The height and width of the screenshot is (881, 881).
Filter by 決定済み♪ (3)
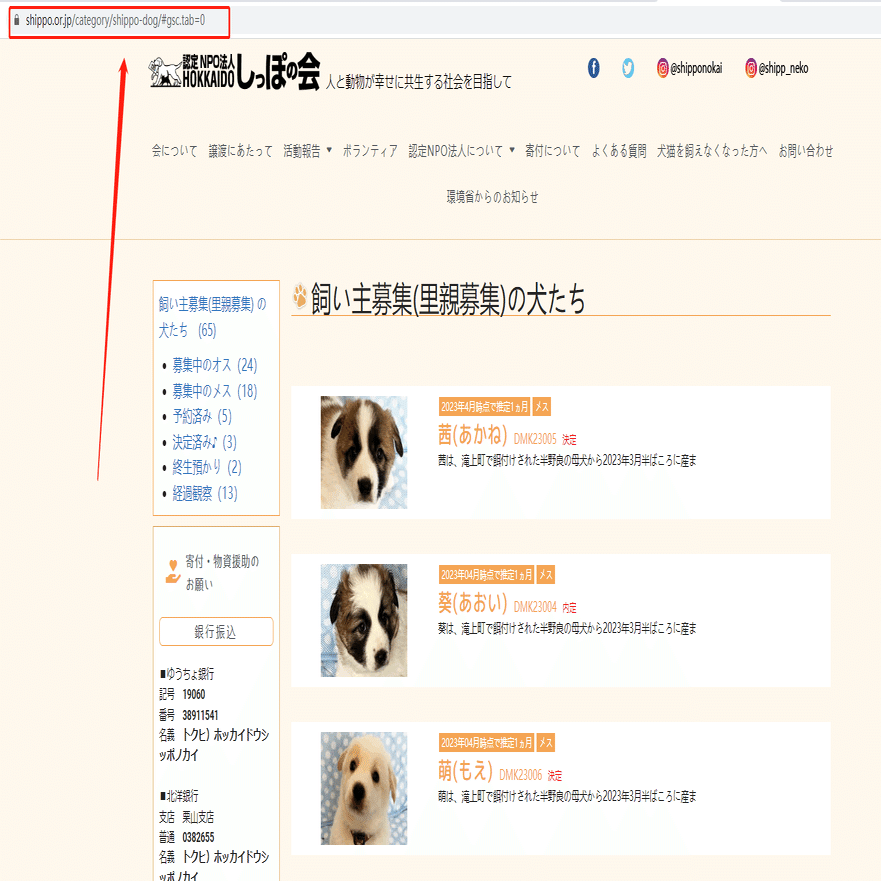click(205, 442)
